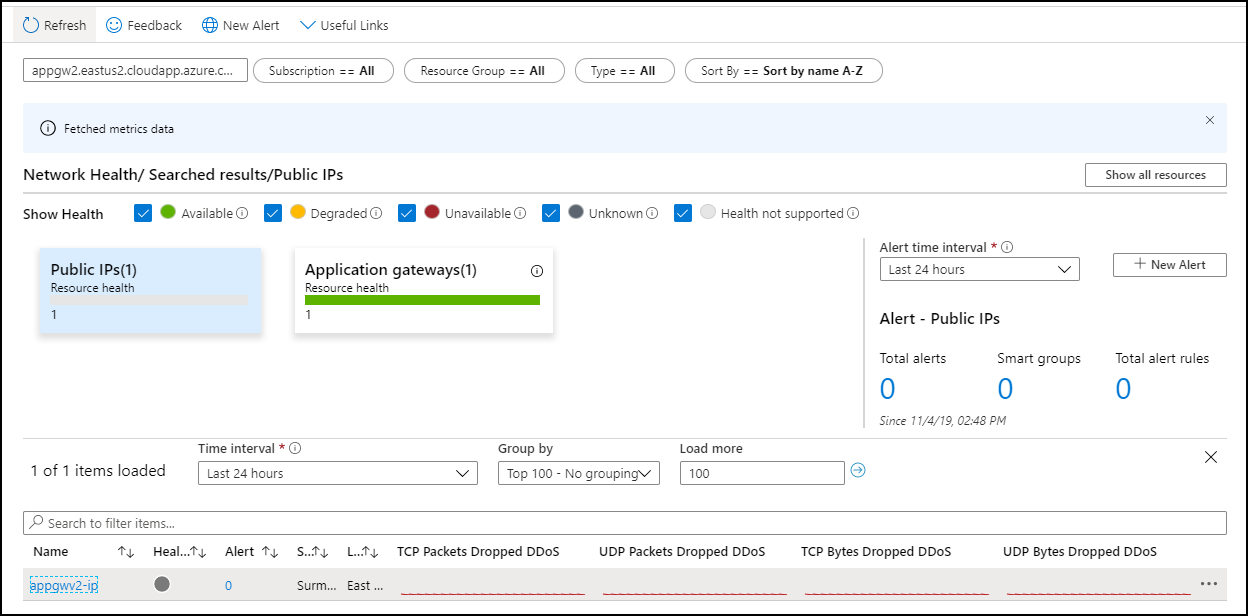Close the items loaded panel with X
Image resolution: width=1248 pixels, height=616 pixels.
point(1211,457)
